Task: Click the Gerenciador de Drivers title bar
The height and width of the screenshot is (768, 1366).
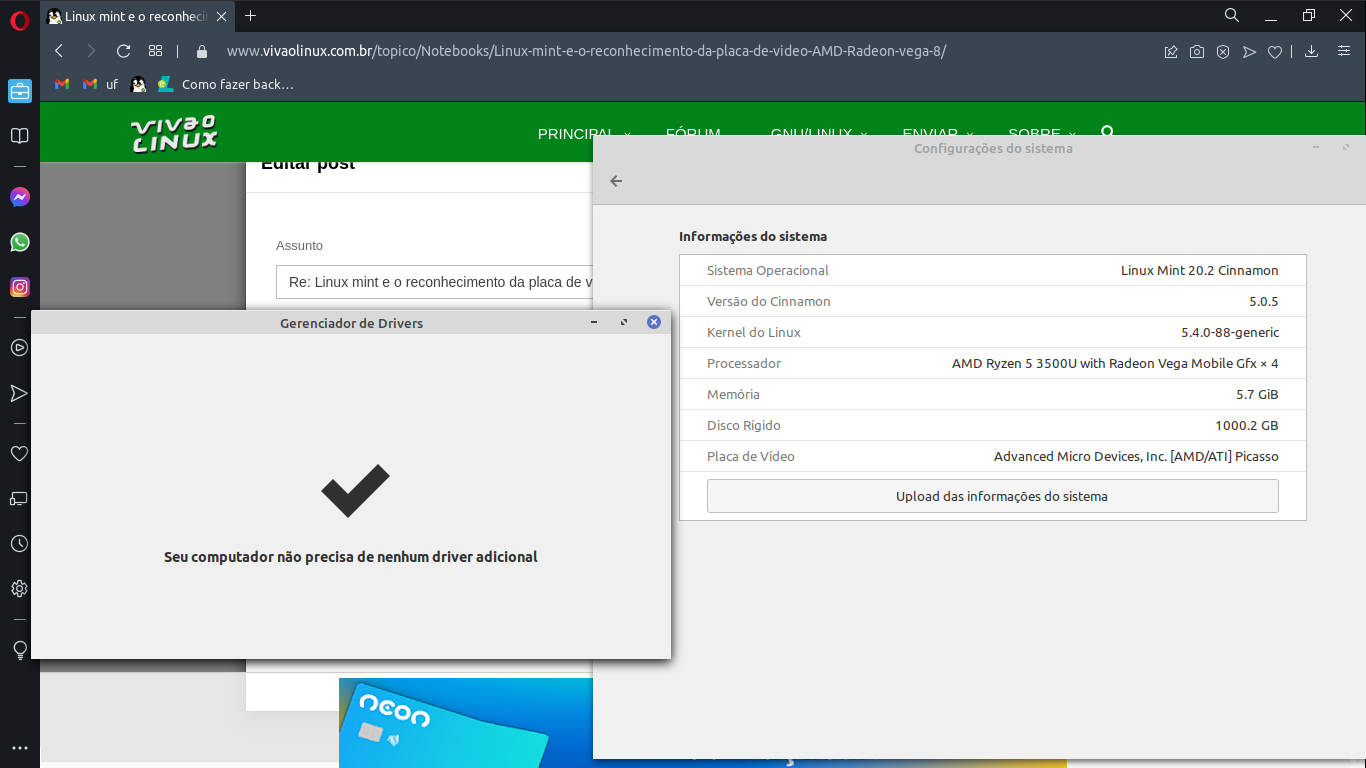Action: (x=351, y=323)
